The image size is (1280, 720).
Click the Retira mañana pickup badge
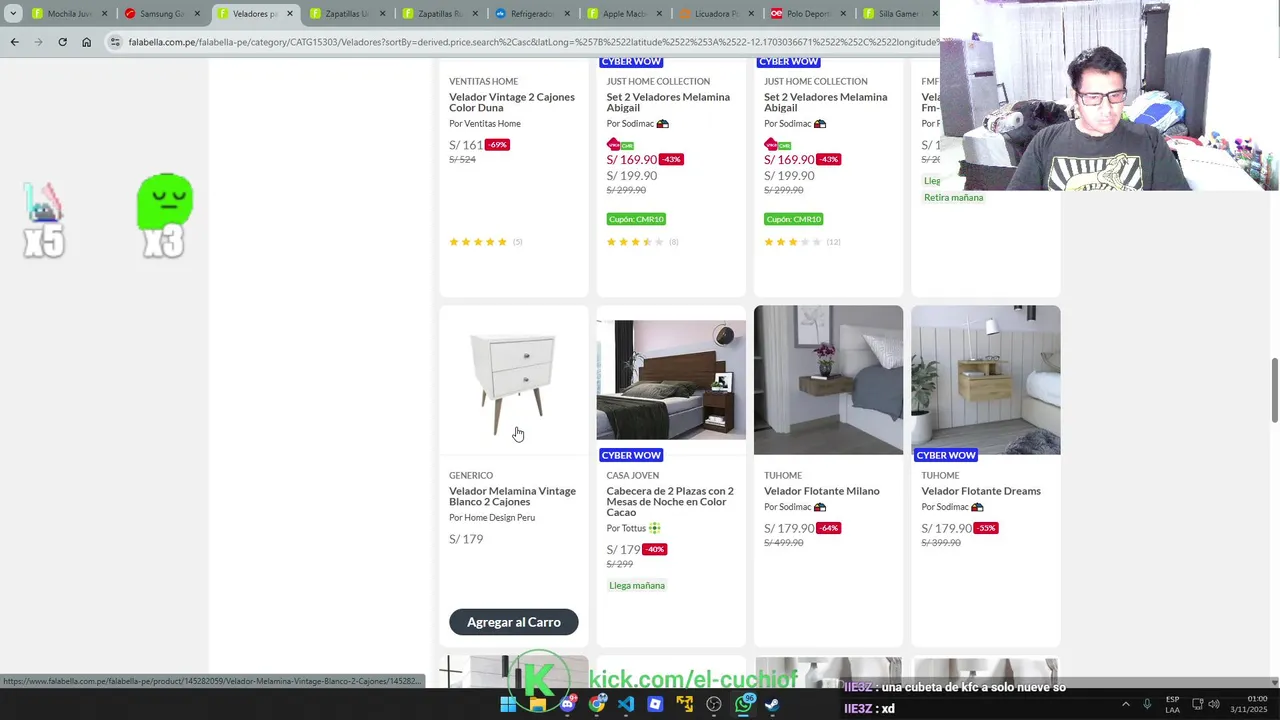953,198
